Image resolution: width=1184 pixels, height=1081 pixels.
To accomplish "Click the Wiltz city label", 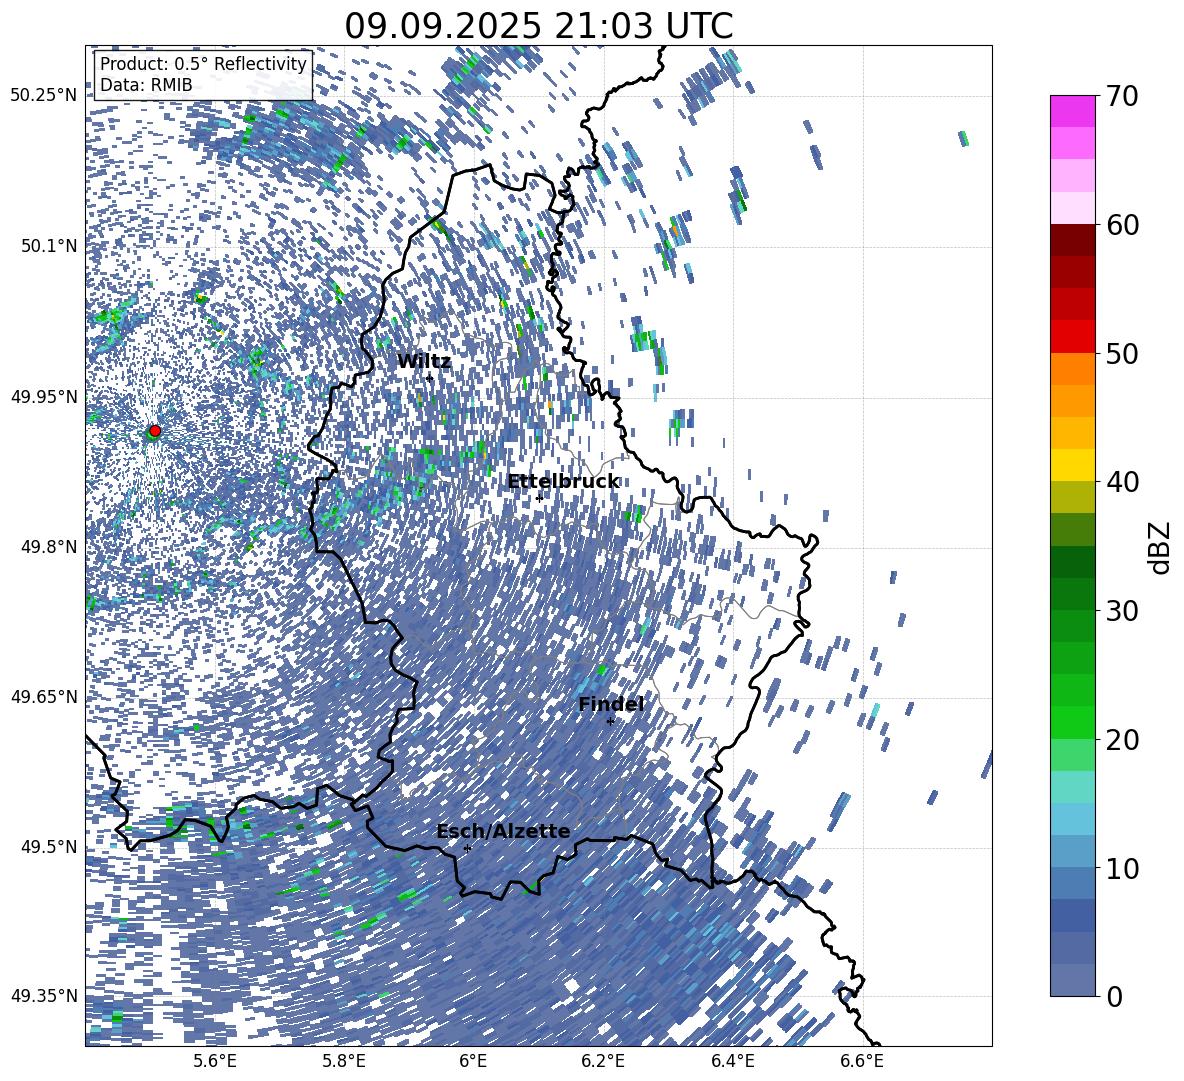I will coord(424,362).
